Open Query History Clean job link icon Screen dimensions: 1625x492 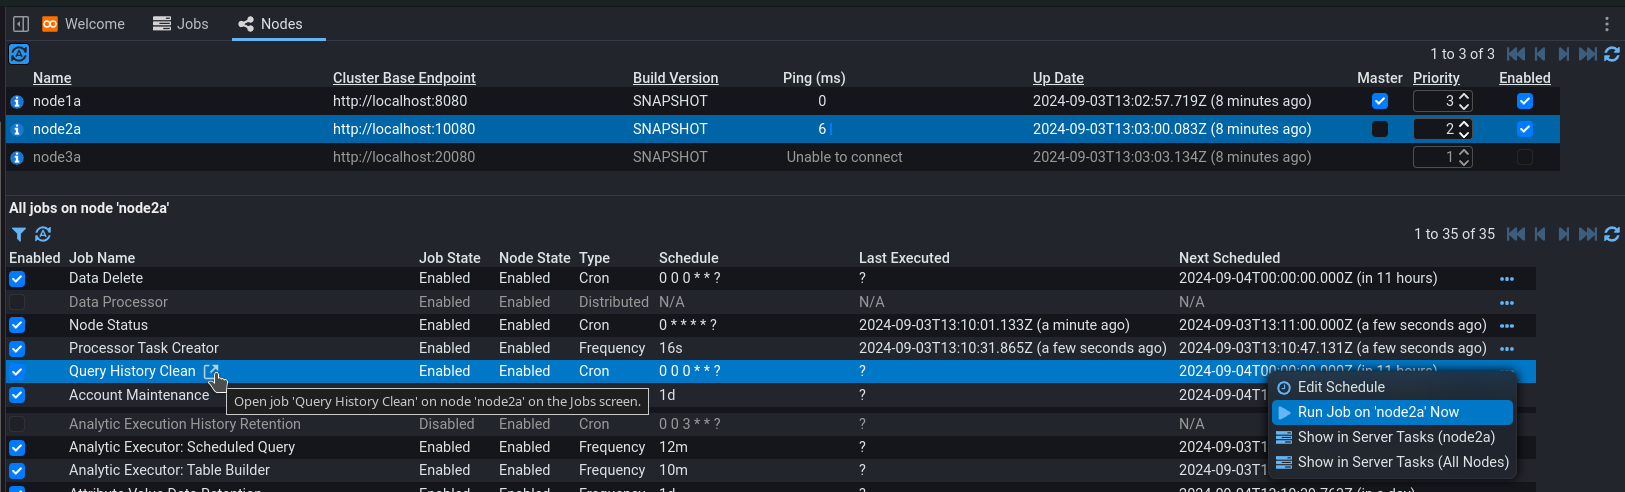[x=210, y=371]
